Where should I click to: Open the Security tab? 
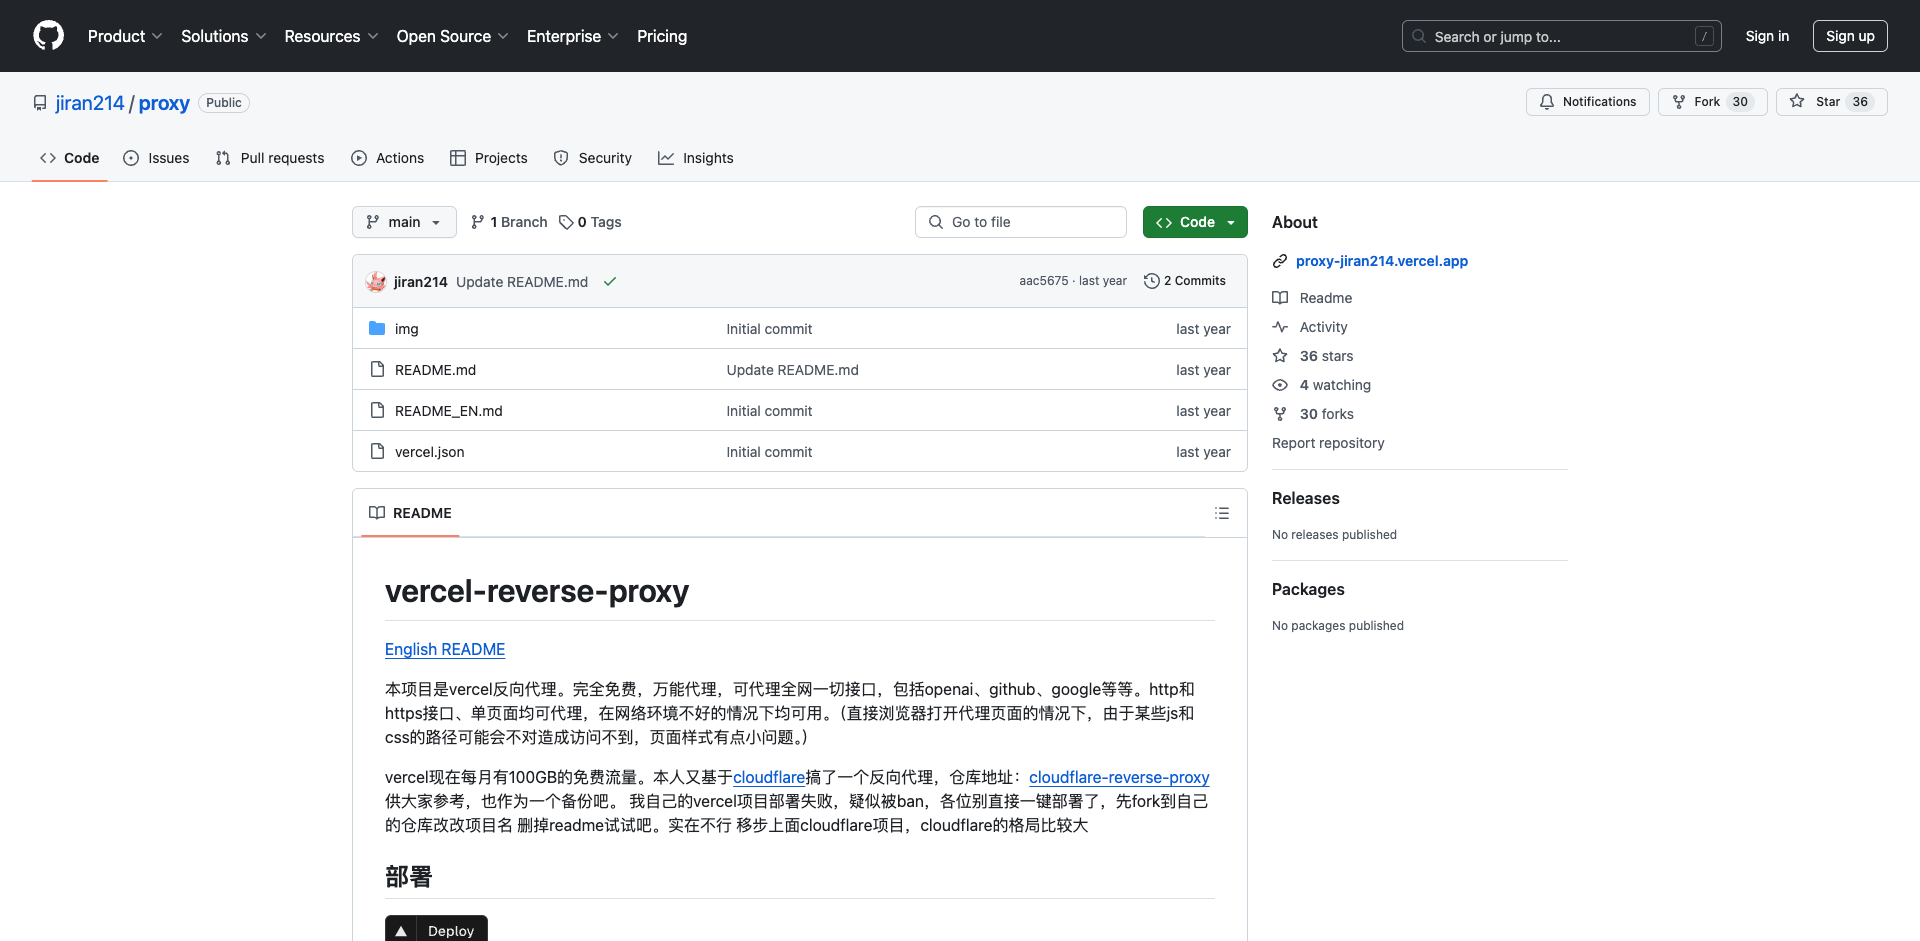coord(593,158)
